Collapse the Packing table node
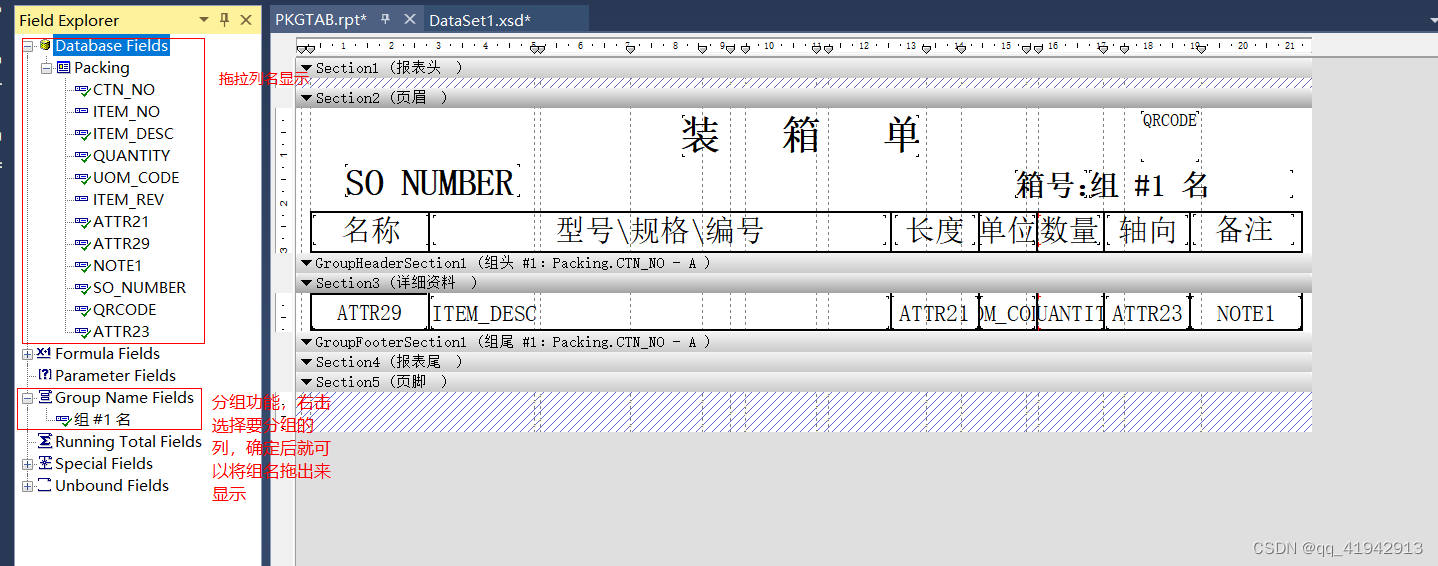1438x566 pixels. [x=46, y=68]
